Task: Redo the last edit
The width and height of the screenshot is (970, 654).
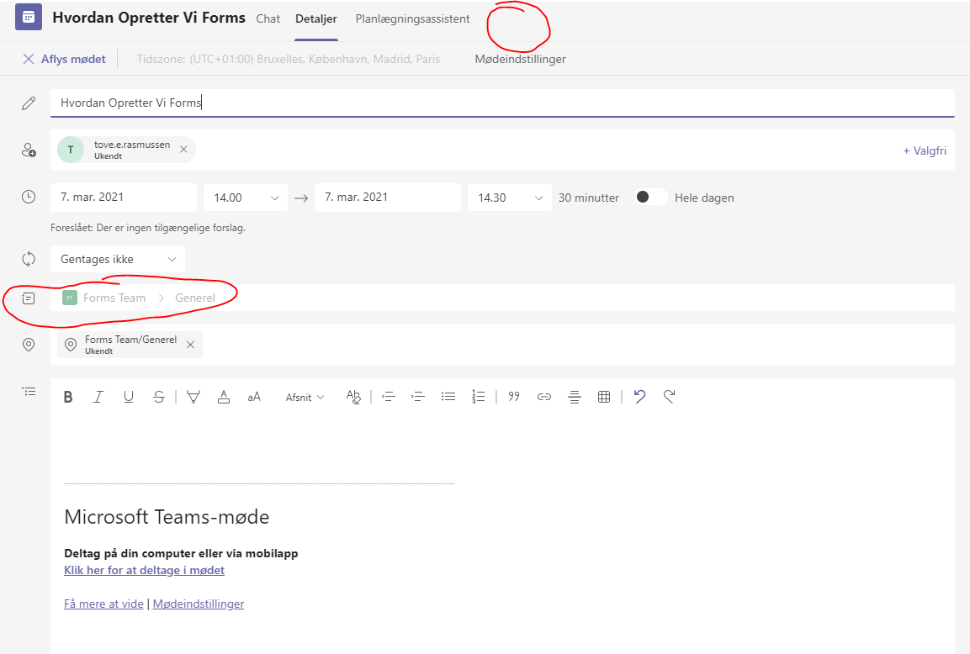Action: pyautogui.click(x=669, y=396)
